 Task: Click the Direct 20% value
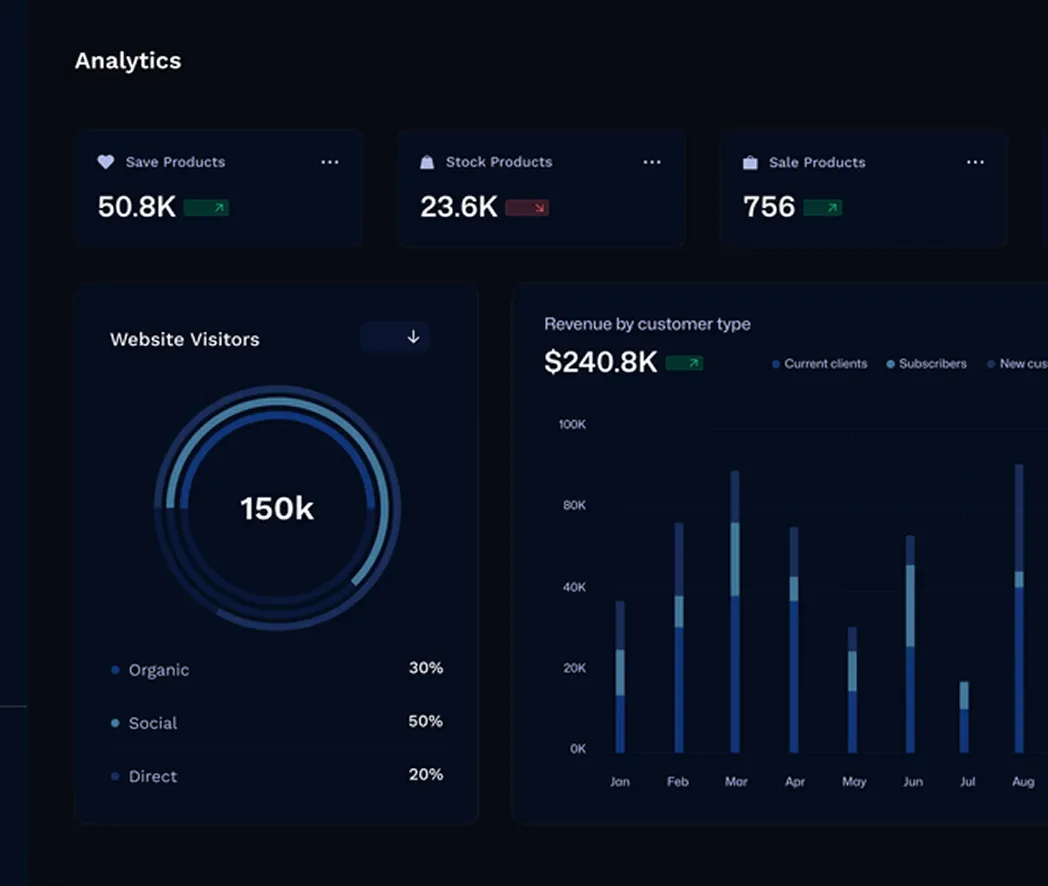[426, 774]
